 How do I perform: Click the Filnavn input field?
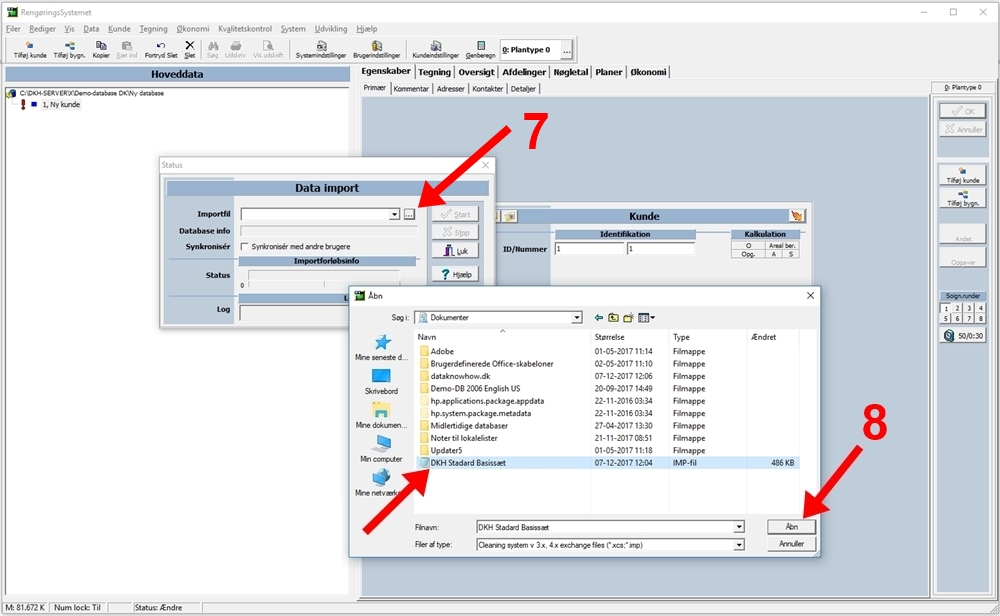tap(605, 527)
